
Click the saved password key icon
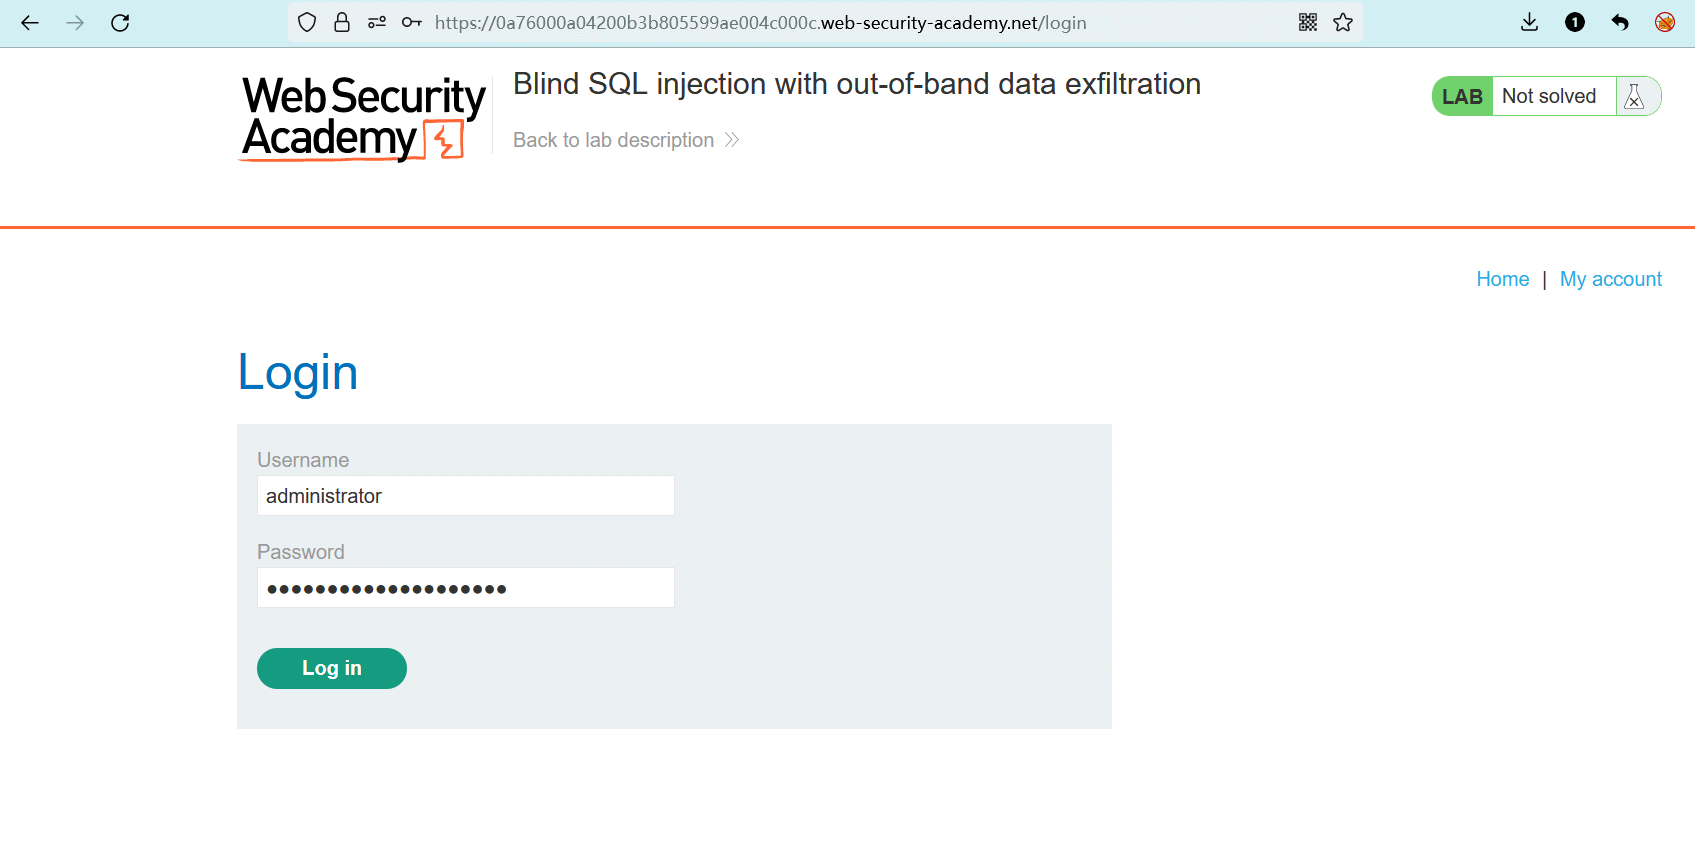(x=411, y=23)
